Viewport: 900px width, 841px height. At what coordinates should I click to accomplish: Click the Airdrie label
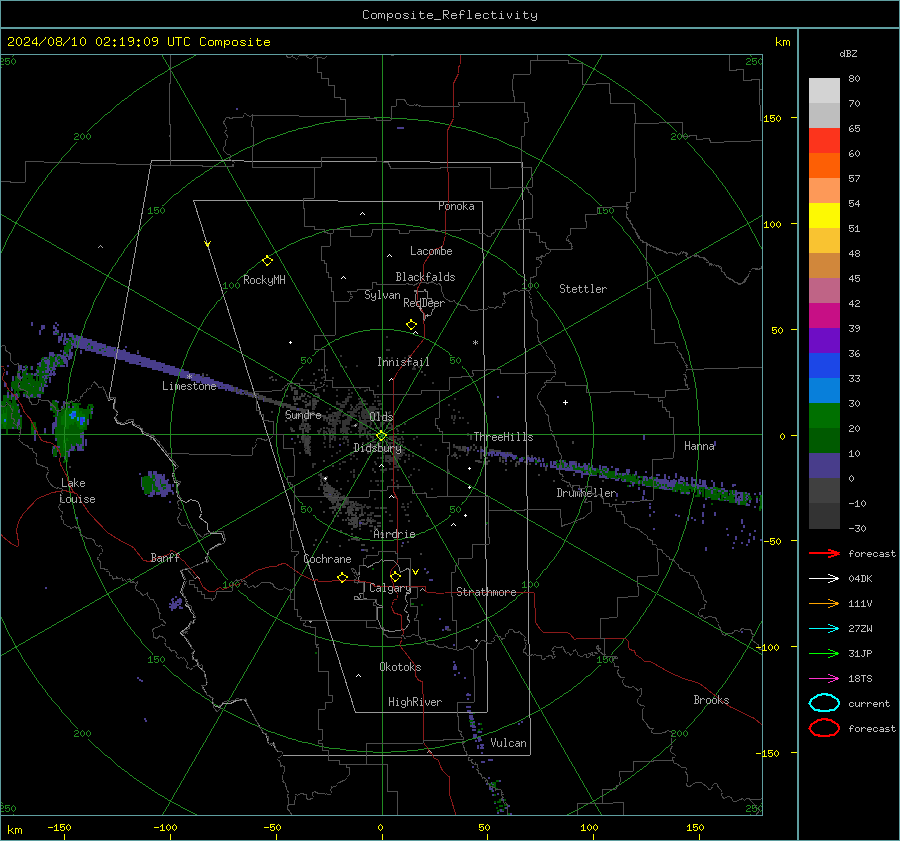click(394, 534)
